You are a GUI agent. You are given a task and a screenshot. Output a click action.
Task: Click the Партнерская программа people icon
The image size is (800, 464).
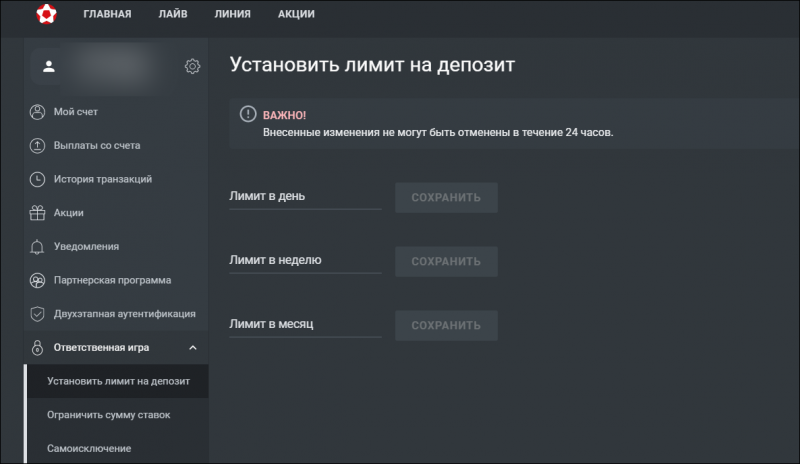[x=37, y=280]
